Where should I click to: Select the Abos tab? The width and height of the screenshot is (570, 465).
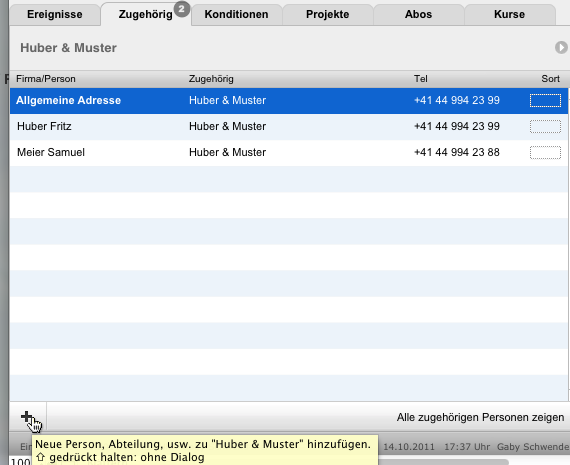418,14
